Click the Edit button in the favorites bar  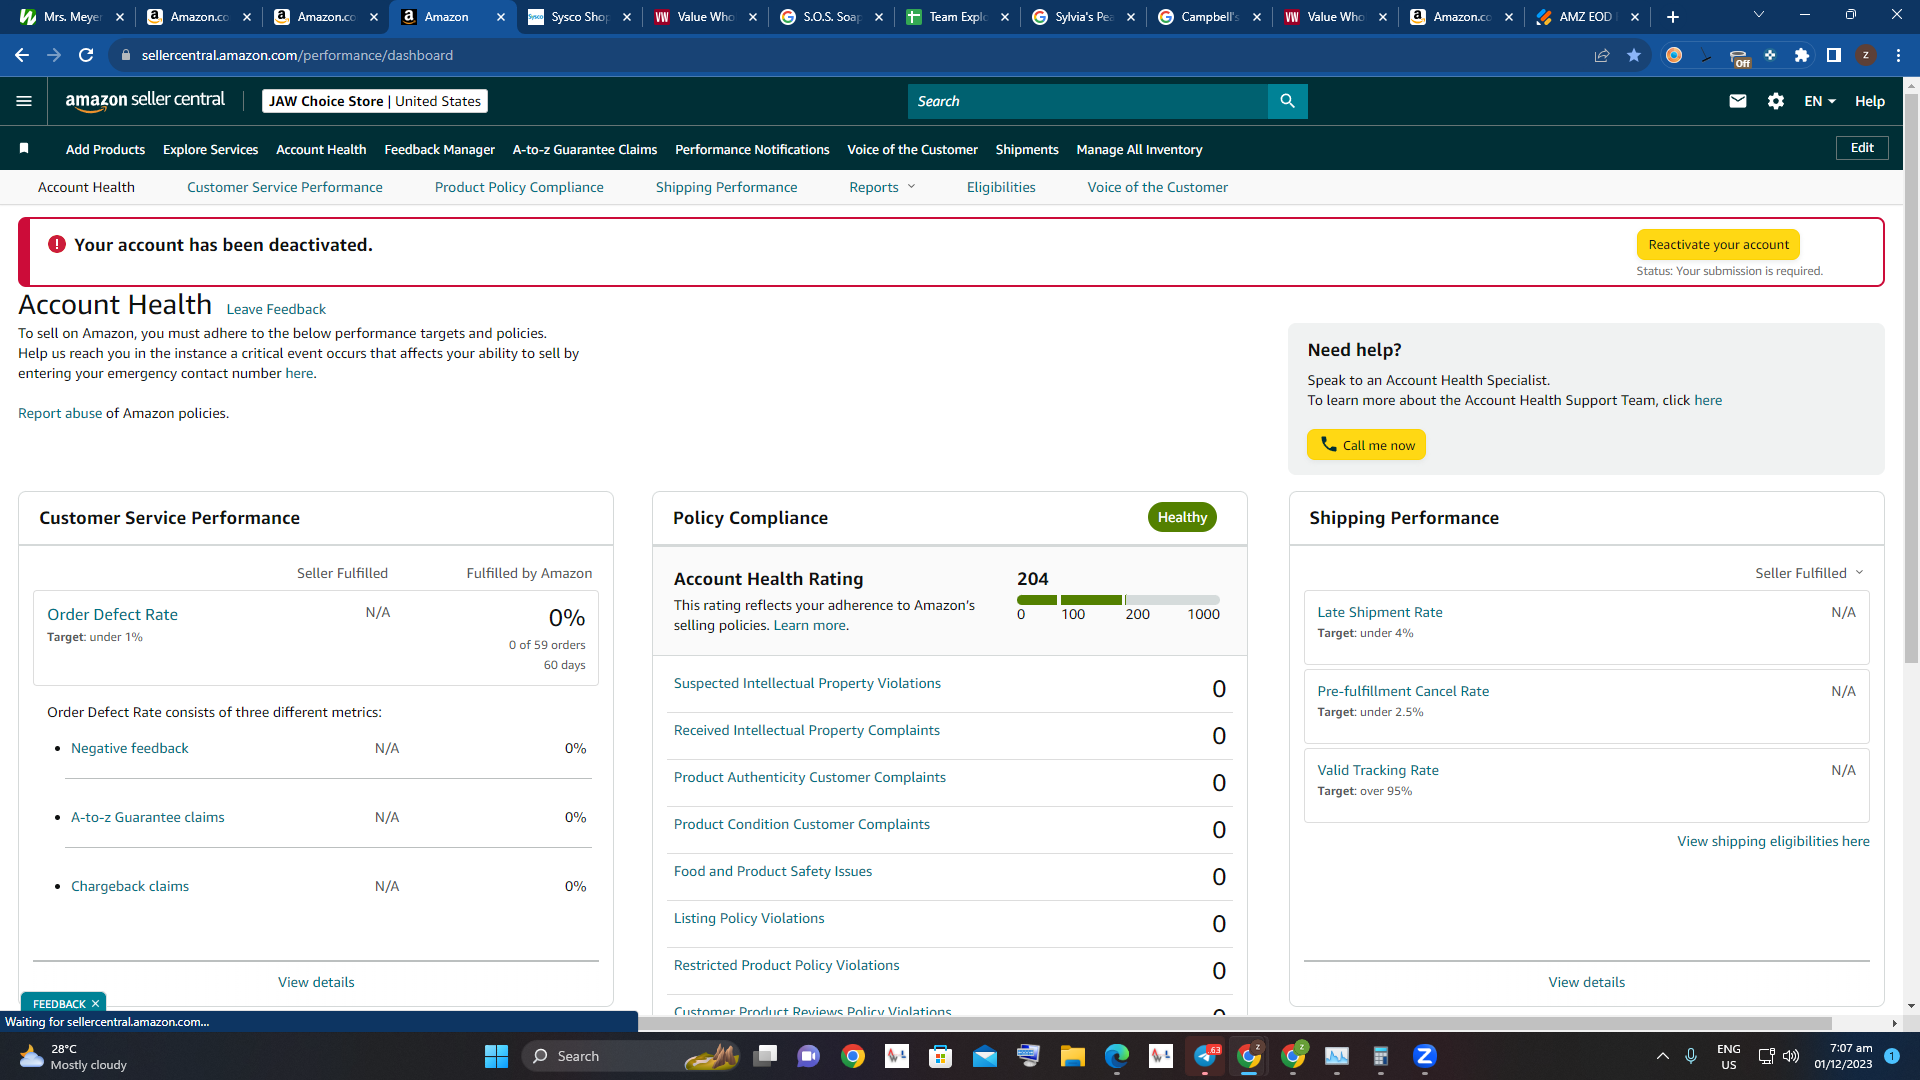1862,148
